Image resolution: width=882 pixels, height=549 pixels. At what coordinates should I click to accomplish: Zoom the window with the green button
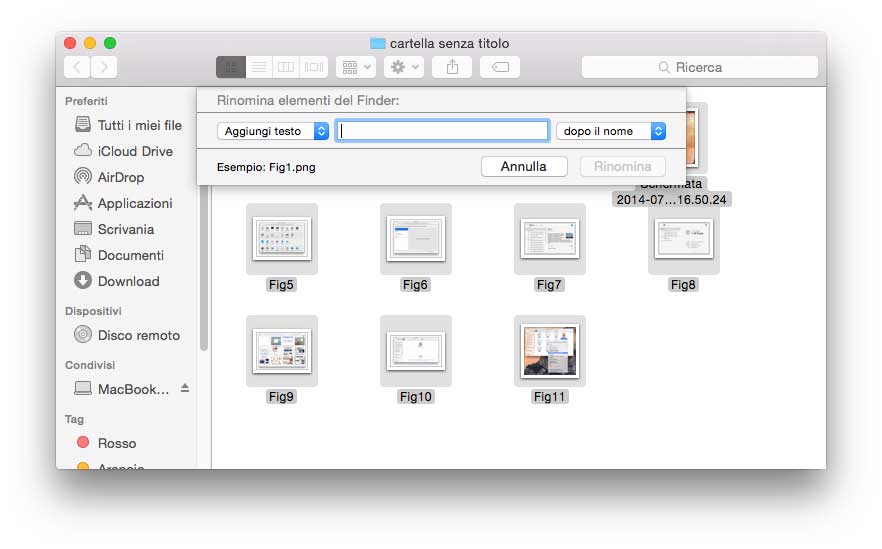coord(110,43)
